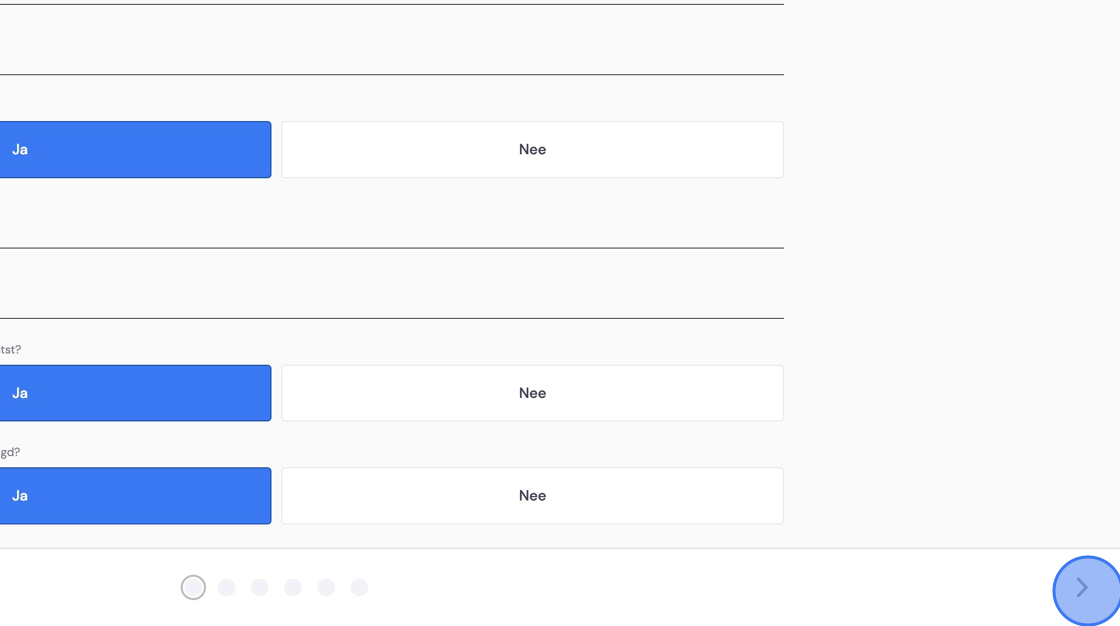1120x626 pixels.
Task: Pick Nee for the 'gd?' question
Action: (532, 496)
